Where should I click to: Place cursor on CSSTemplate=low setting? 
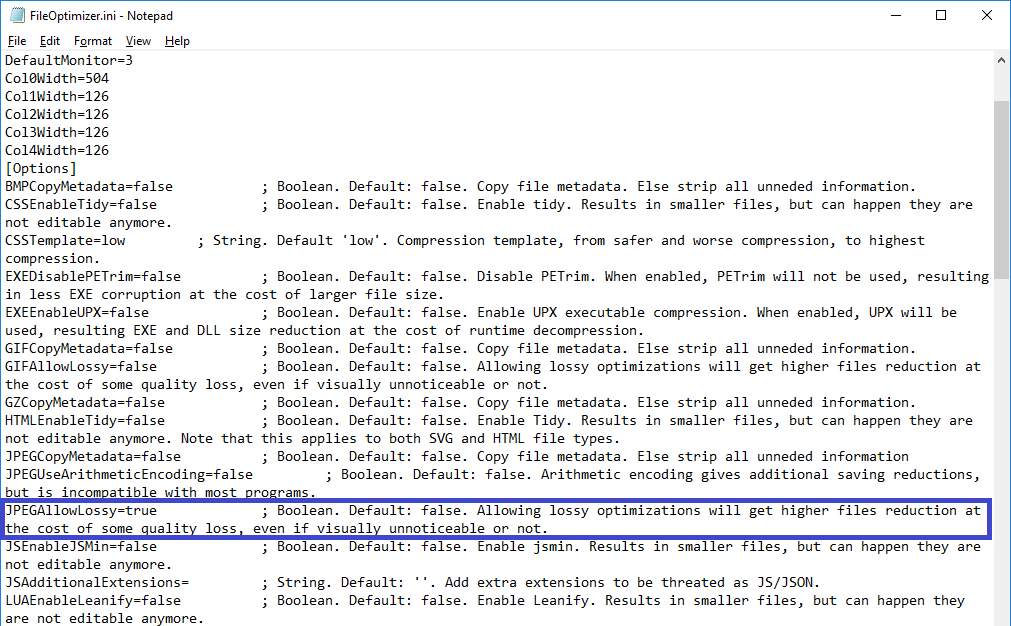click(65, 241)
